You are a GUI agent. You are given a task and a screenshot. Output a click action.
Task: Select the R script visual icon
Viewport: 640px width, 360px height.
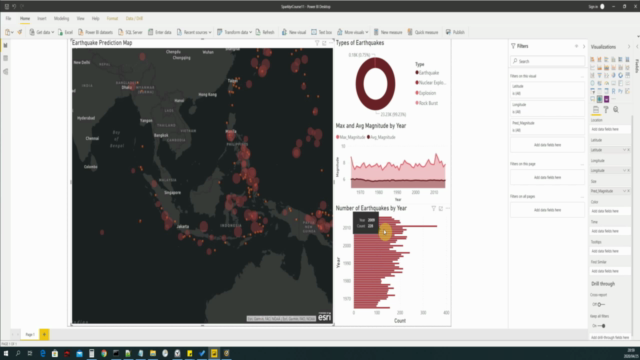[x=613, y=91]
